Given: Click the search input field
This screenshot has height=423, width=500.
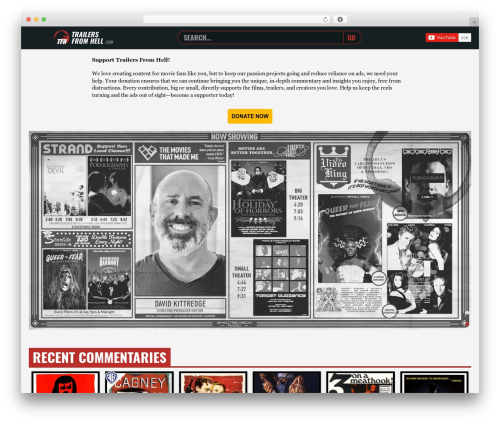Looking at the screenshot, I should pyautogui.click(x=260, y=38).
